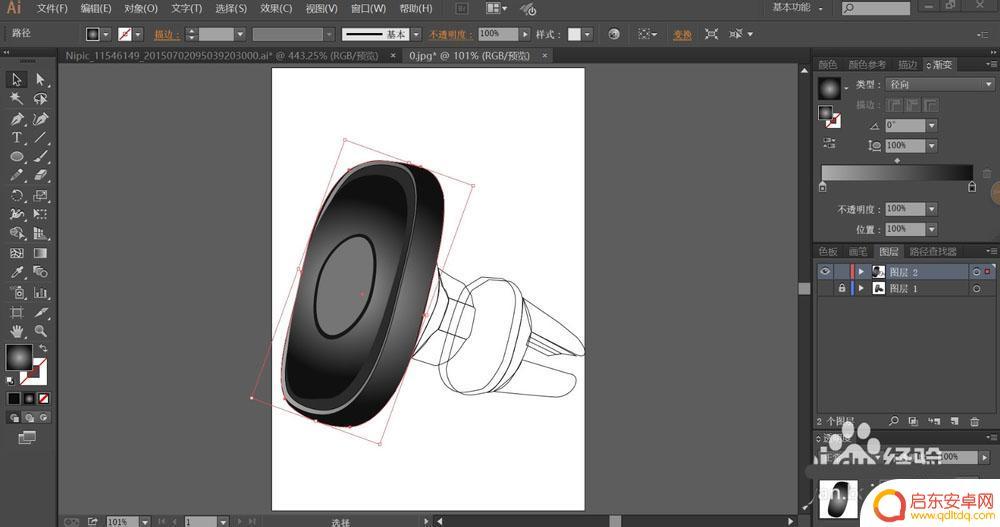The height and width of the screenshot is (527, 1000).
Task: Click 不透明度 link in control bar
Action: click(x=450, y=34)
